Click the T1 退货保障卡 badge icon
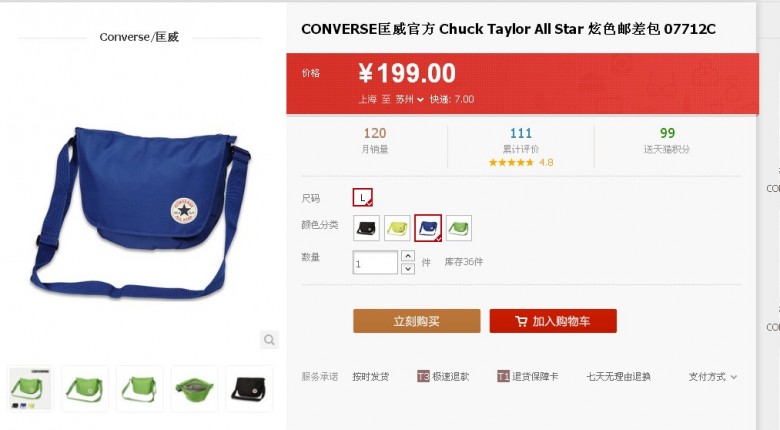Image resolution: width=780 pixels, height=430 pixels. point(503,376)
